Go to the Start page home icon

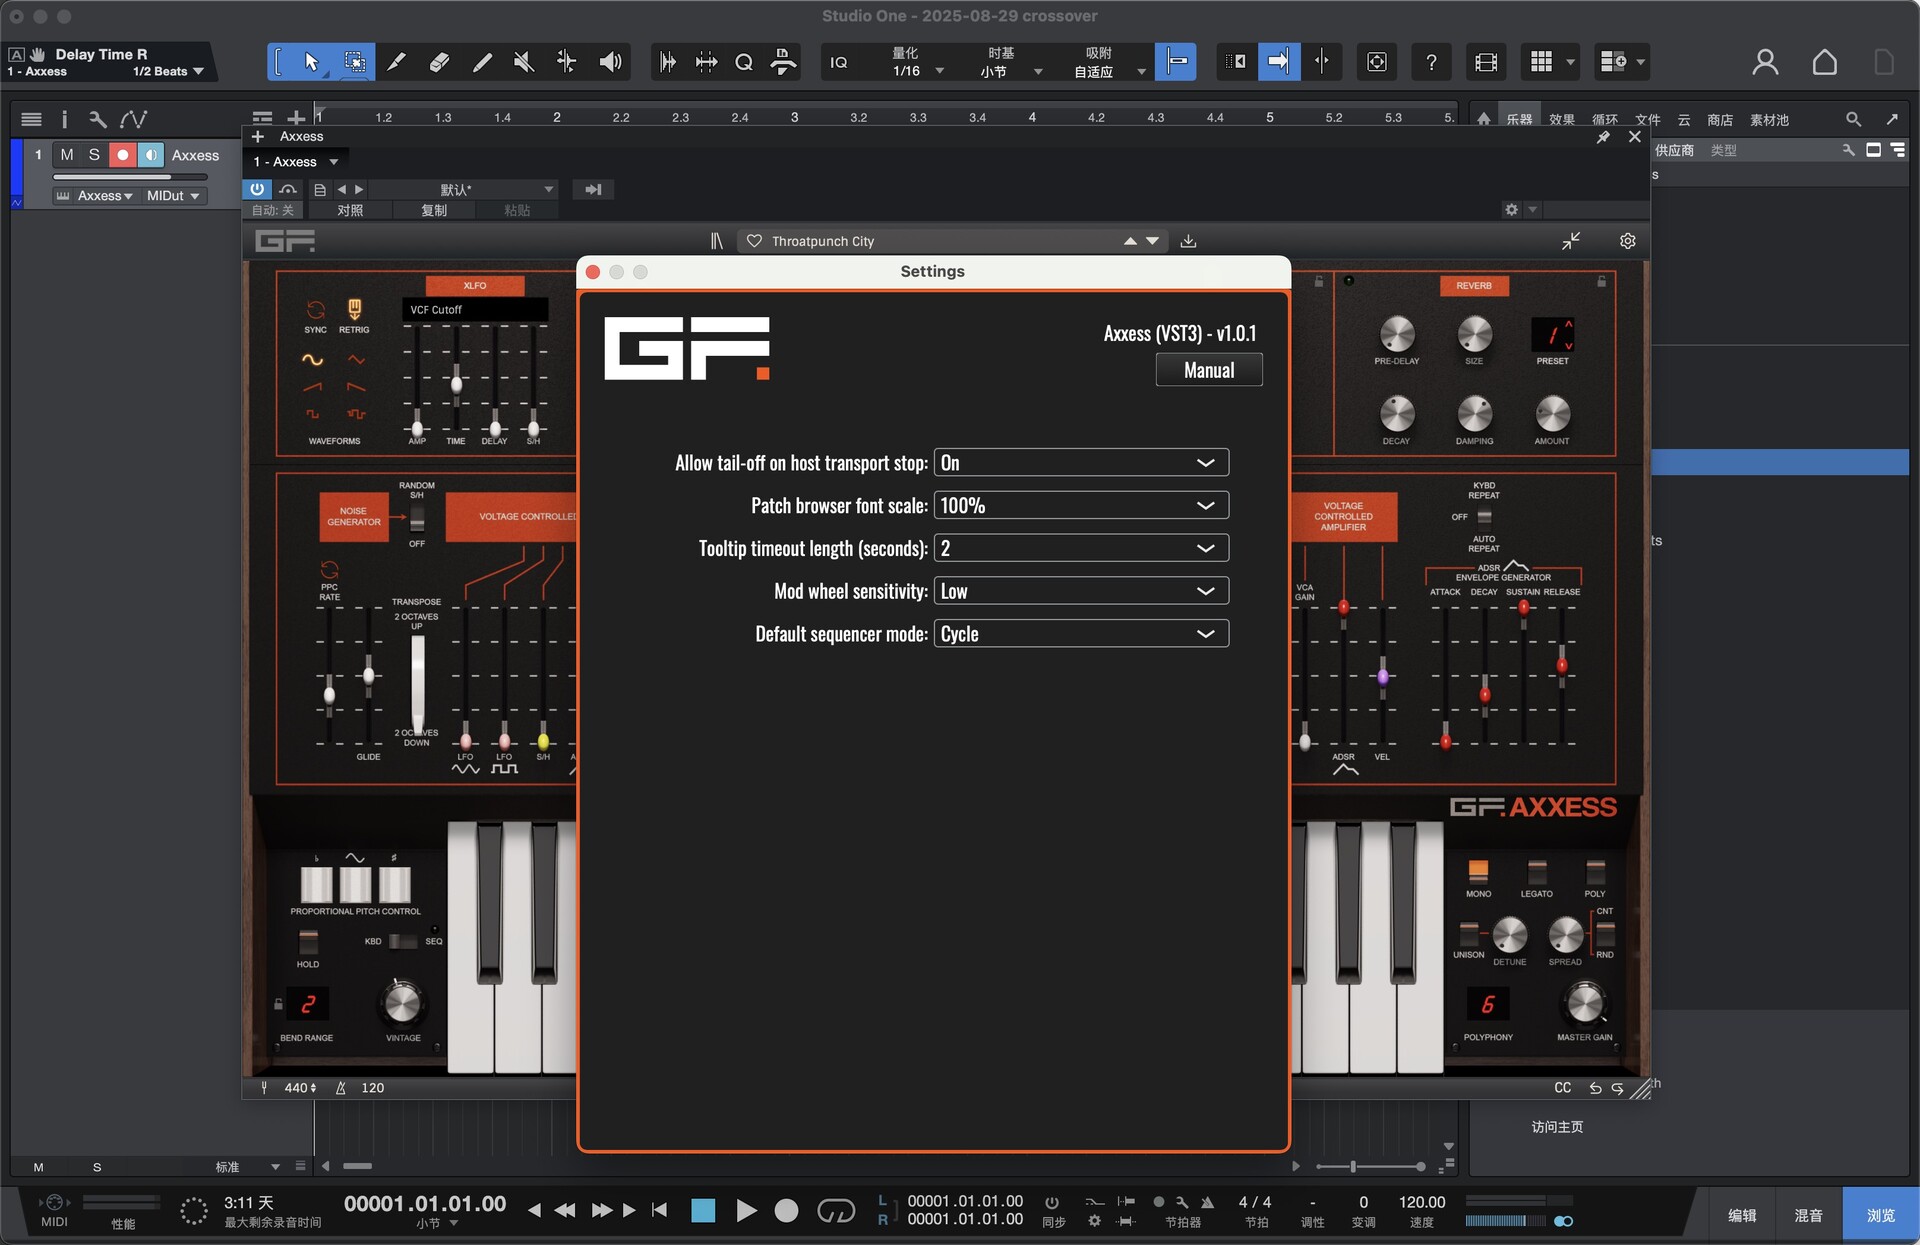(x=1824, y=62)
